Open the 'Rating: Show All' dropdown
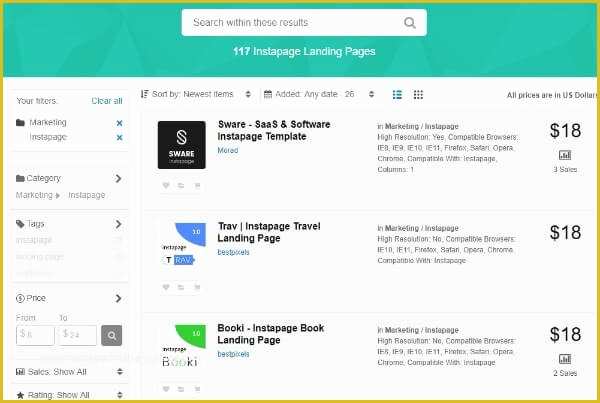 (70, 395)
